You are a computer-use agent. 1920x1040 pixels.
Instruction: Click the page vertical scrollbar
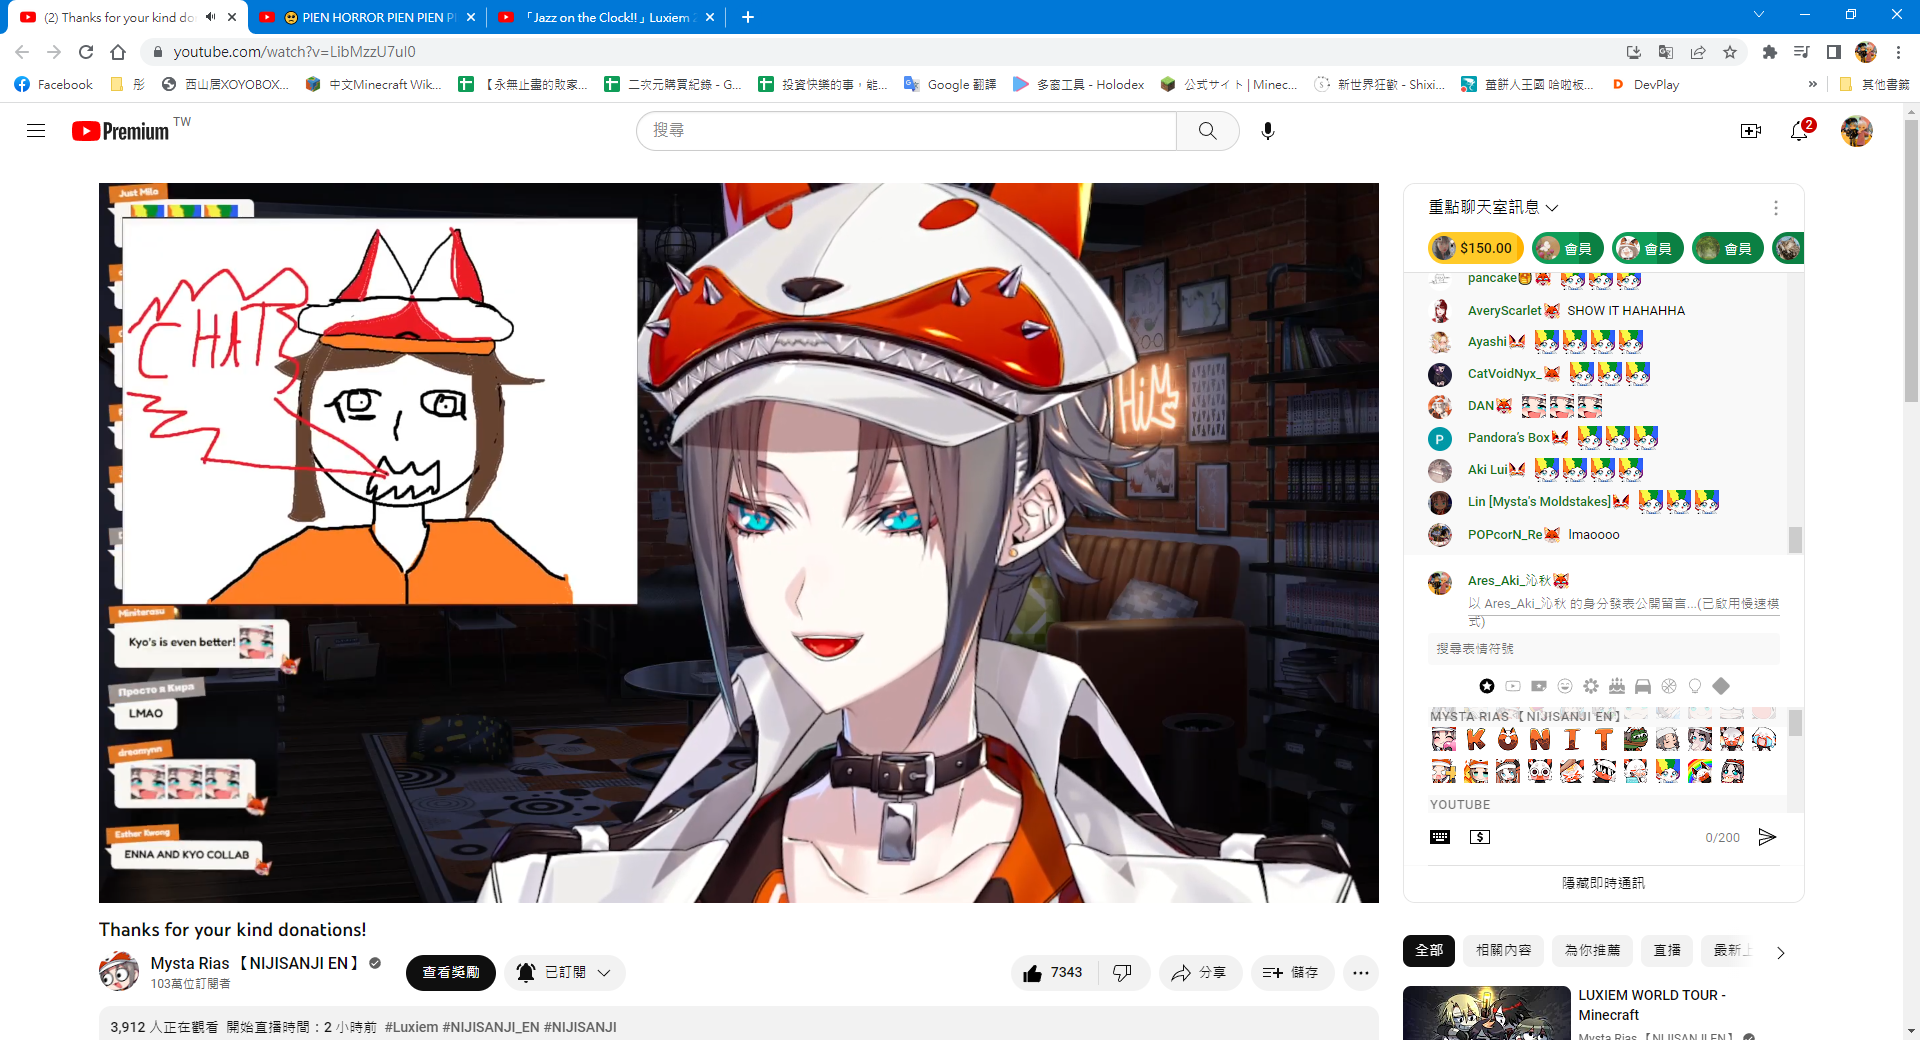click(1911, 262)
